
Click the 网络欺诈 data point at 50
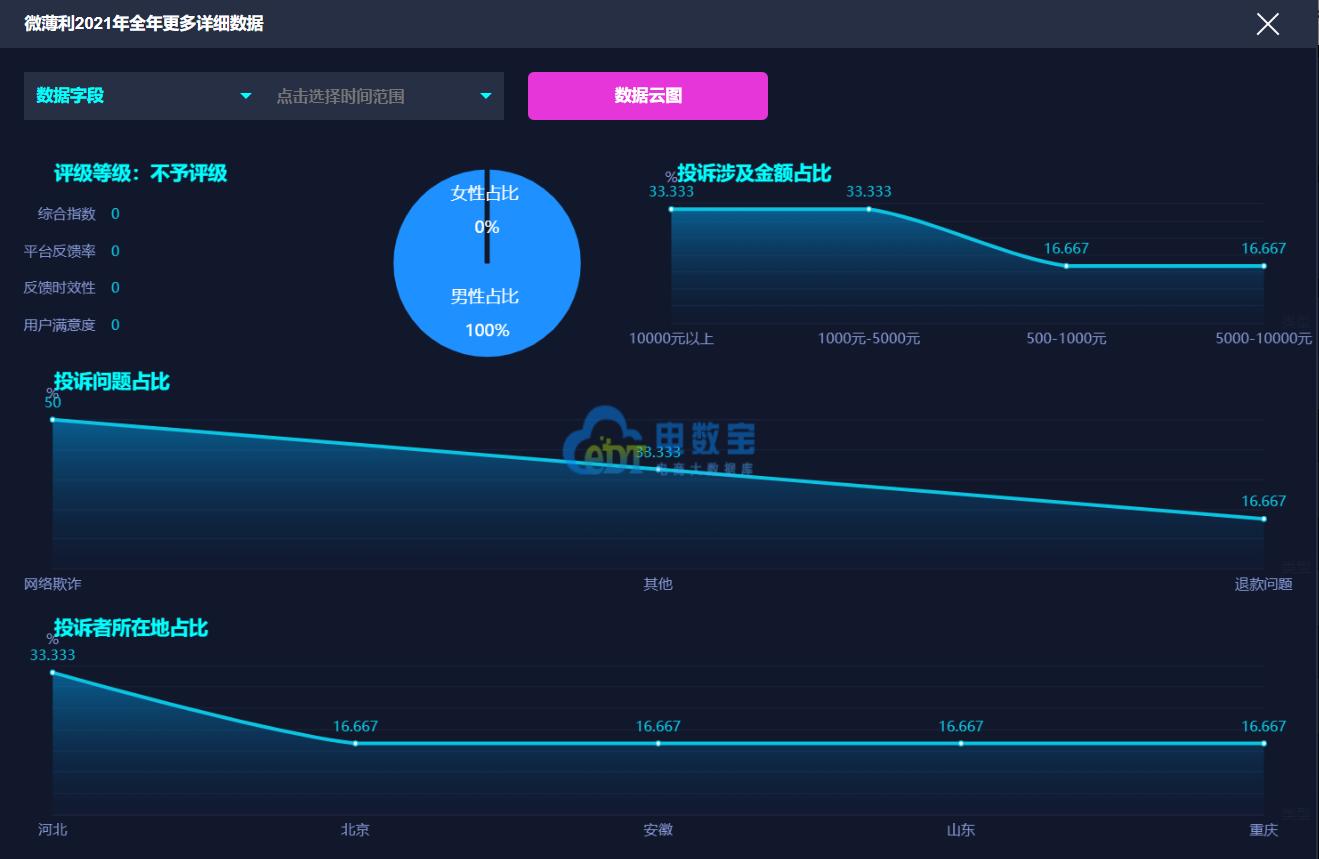tap(53, 420)
